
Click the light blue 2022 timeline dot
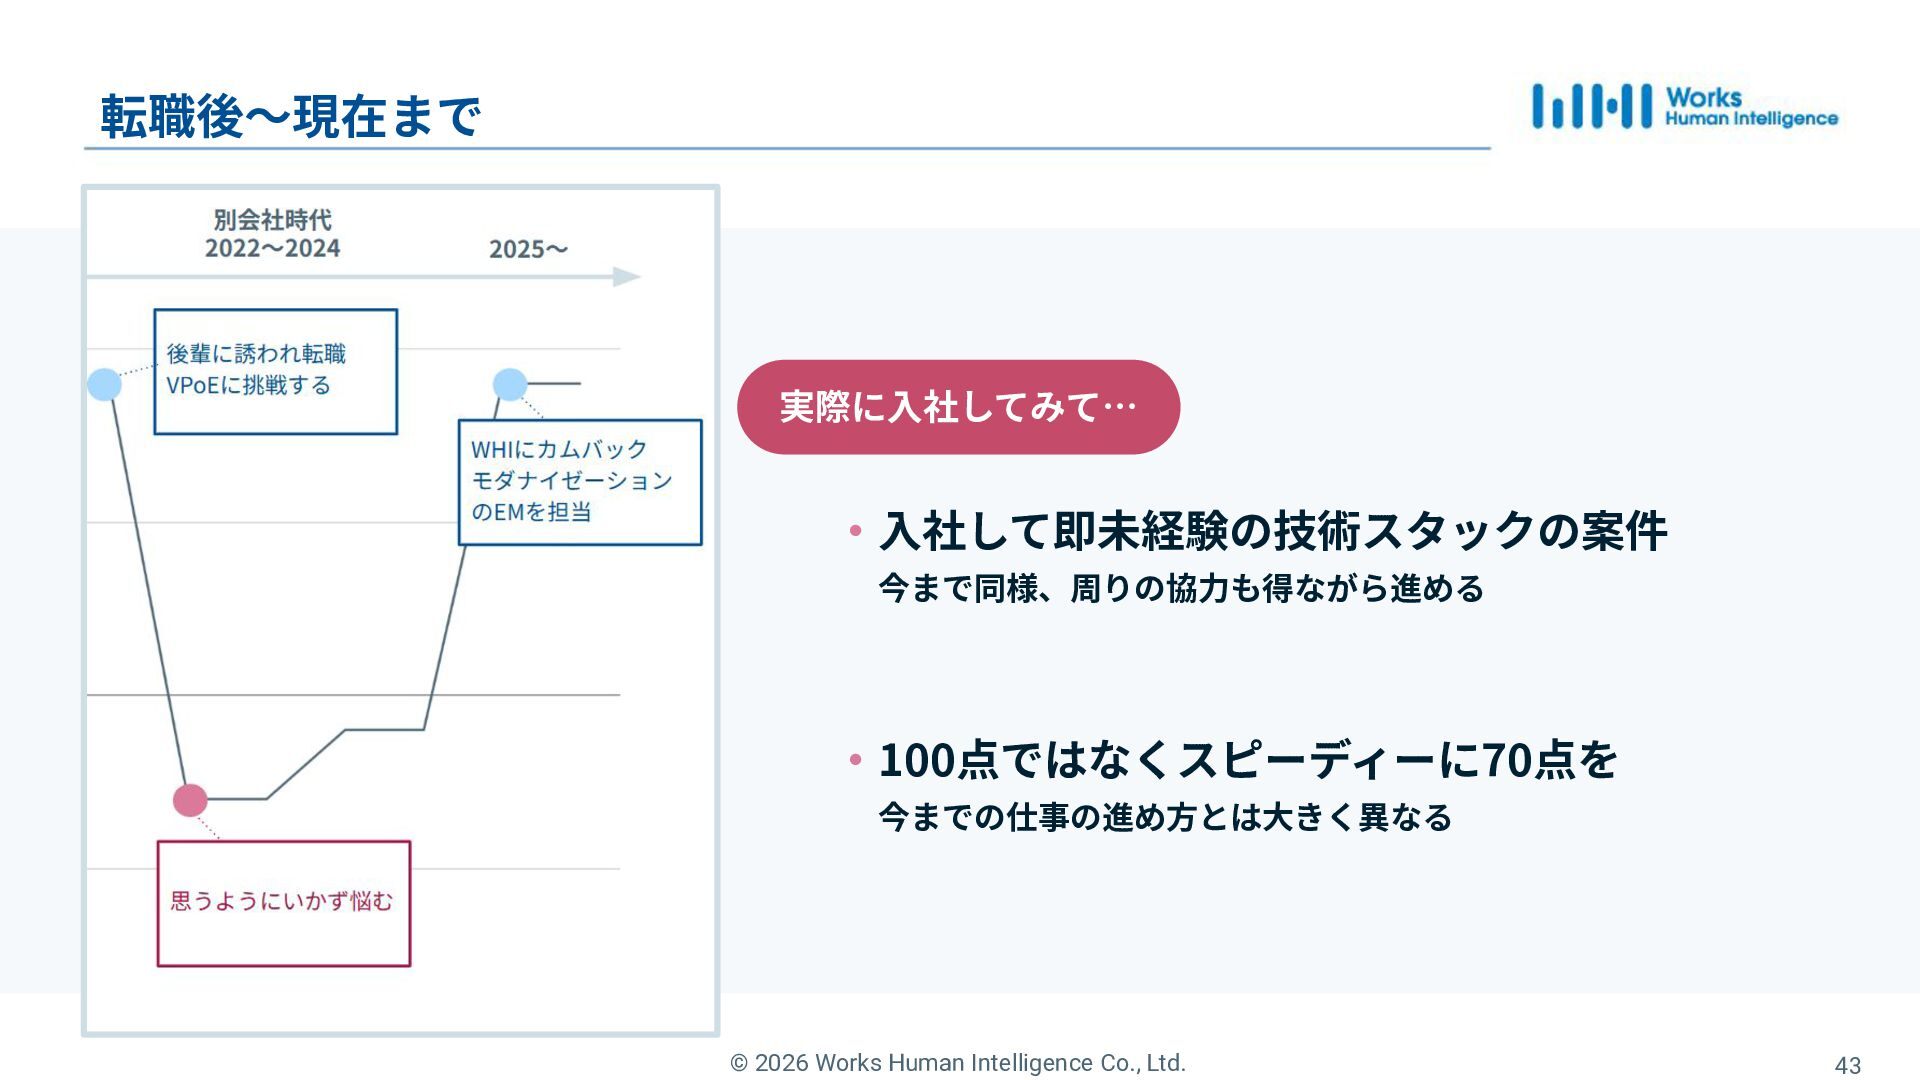104,384
